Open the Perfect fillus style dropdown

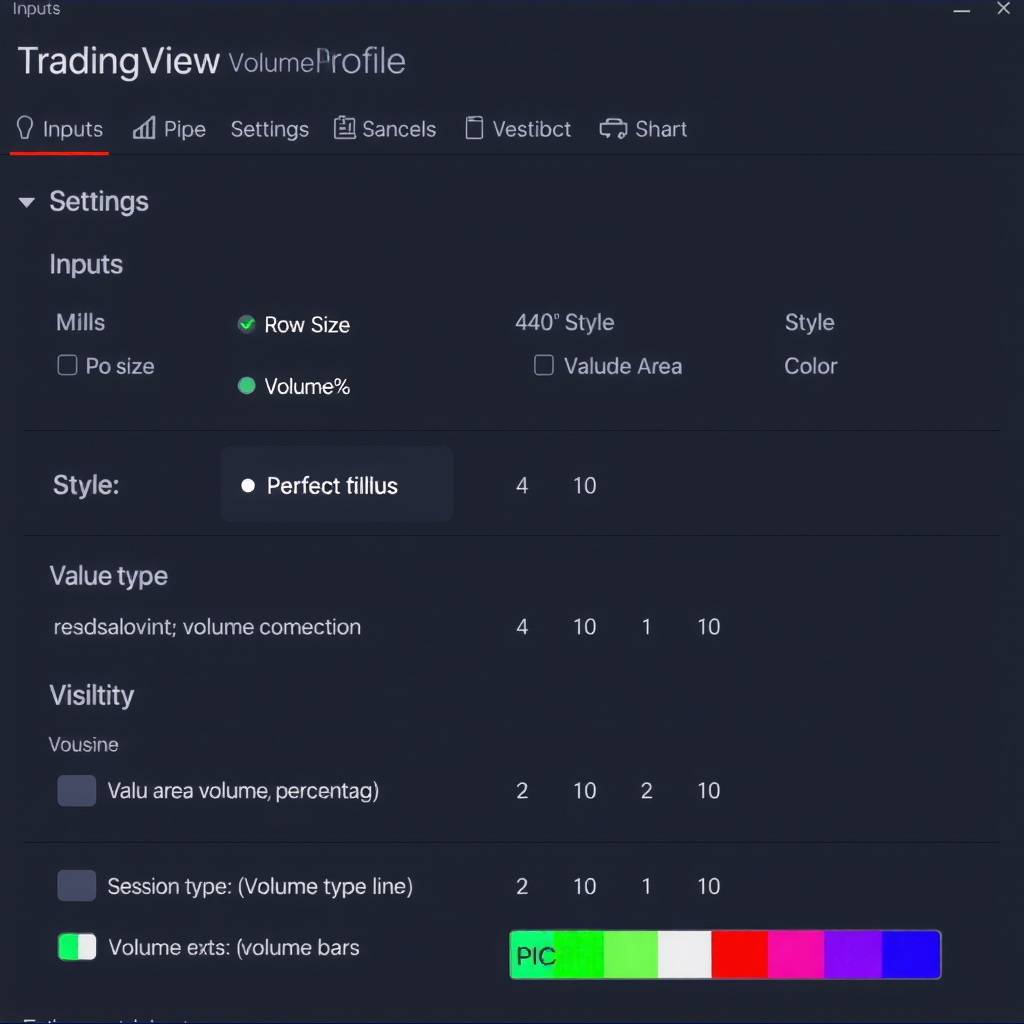pos(336,485)
